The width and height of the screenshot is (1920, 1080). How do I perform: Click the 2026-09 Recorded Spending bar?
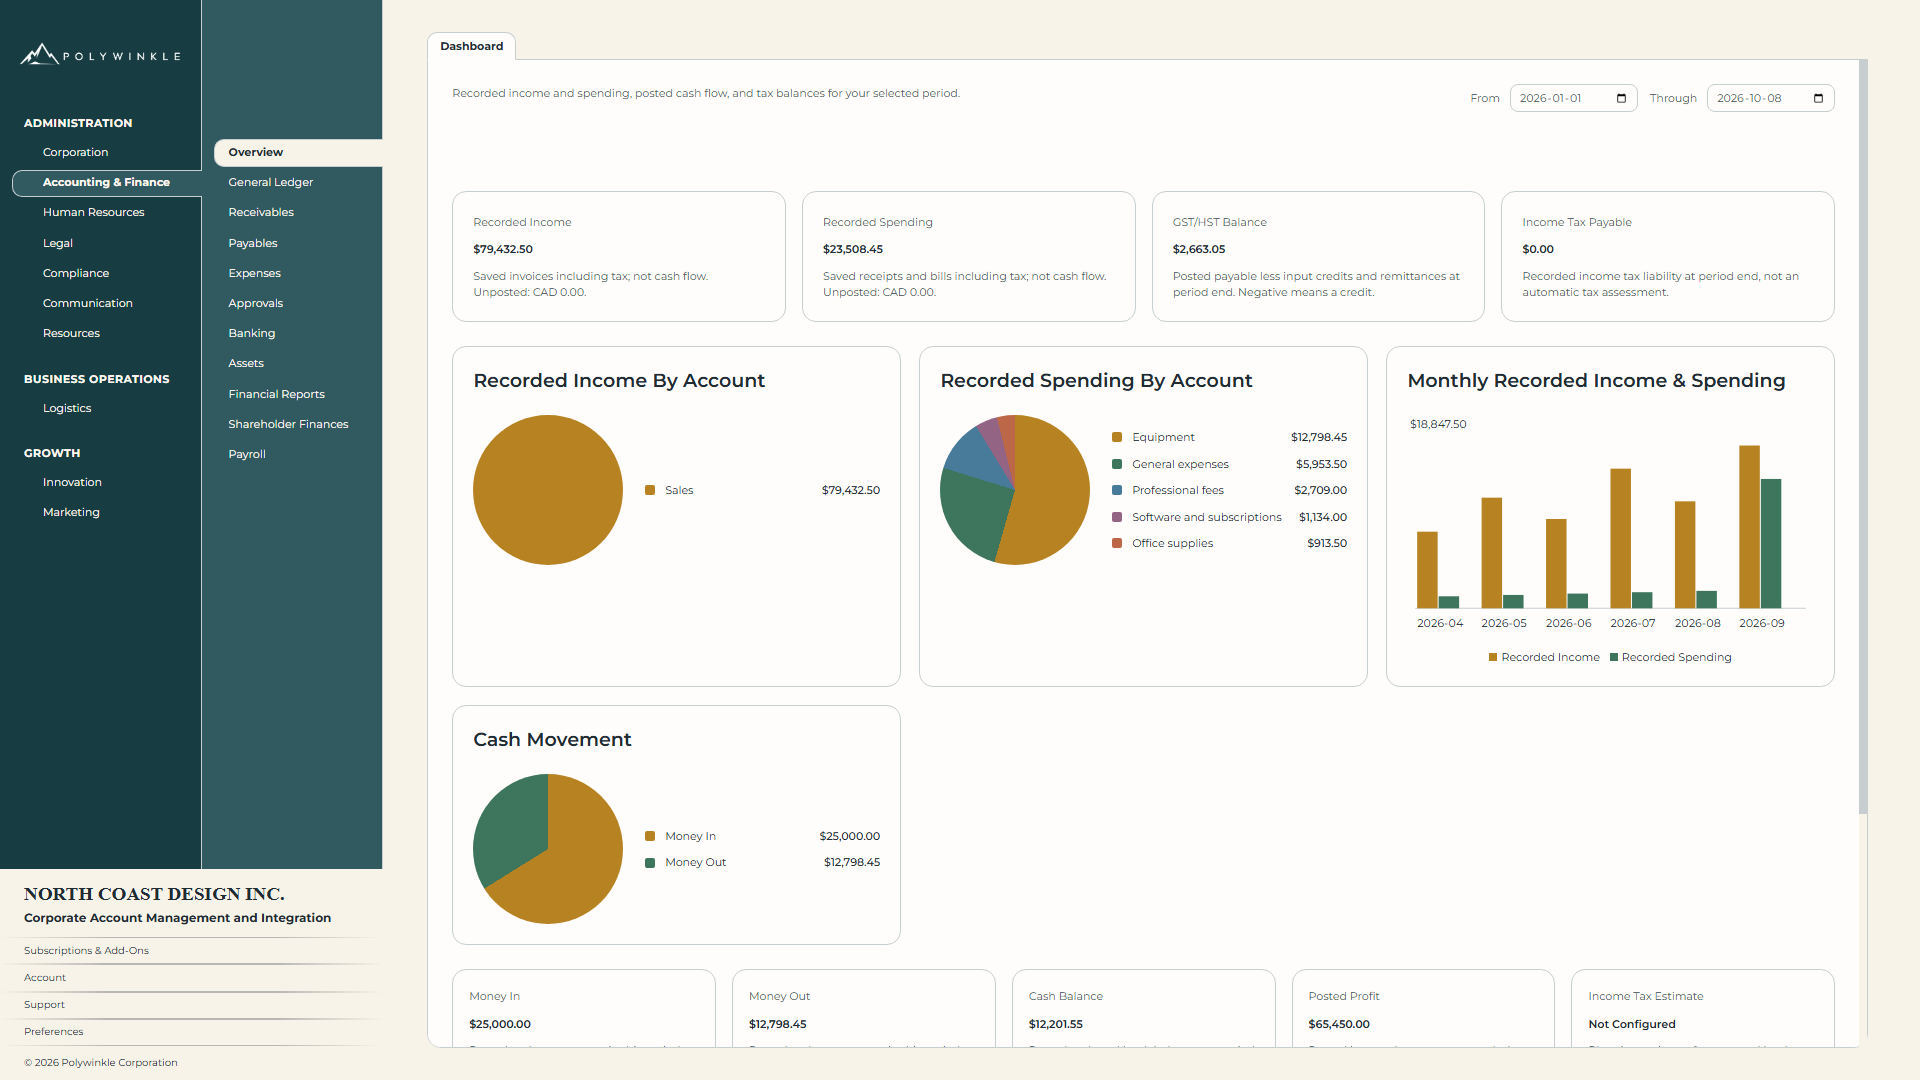1771,544
